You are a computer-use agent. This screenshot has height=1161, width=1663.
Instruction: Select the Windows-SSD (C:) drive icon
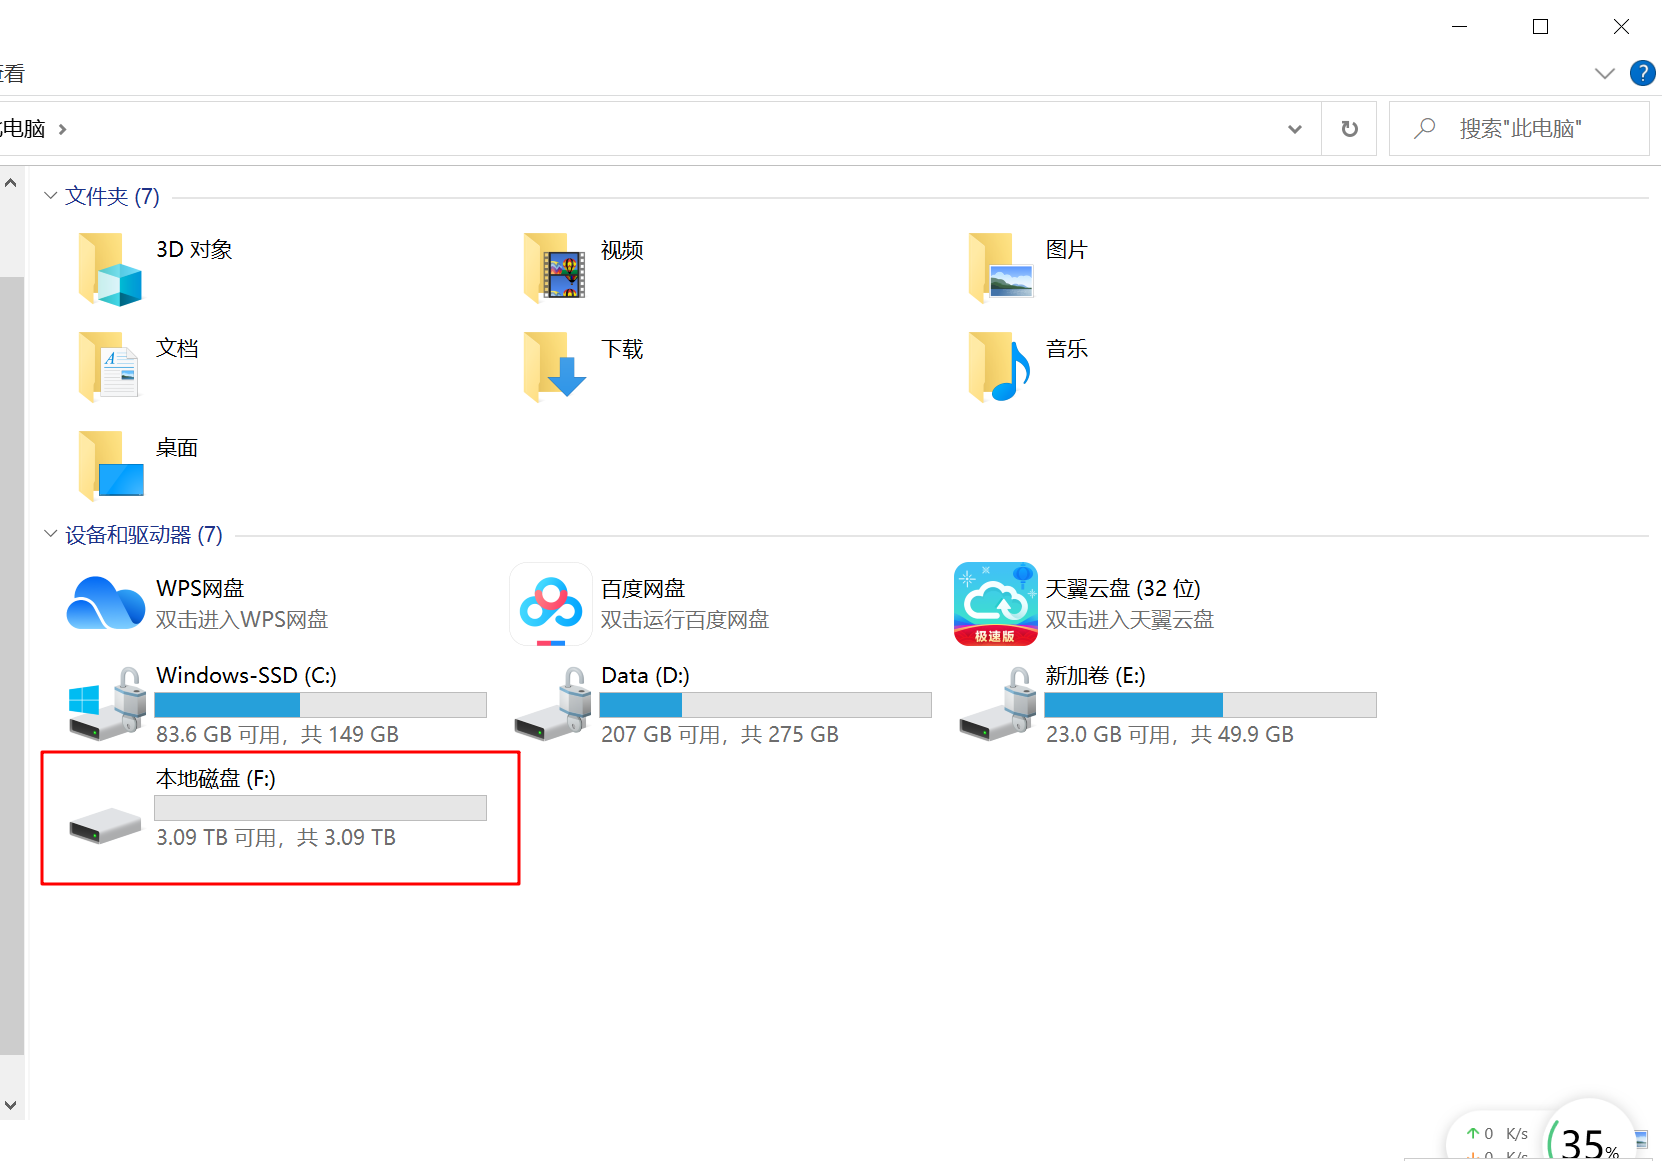105,705
